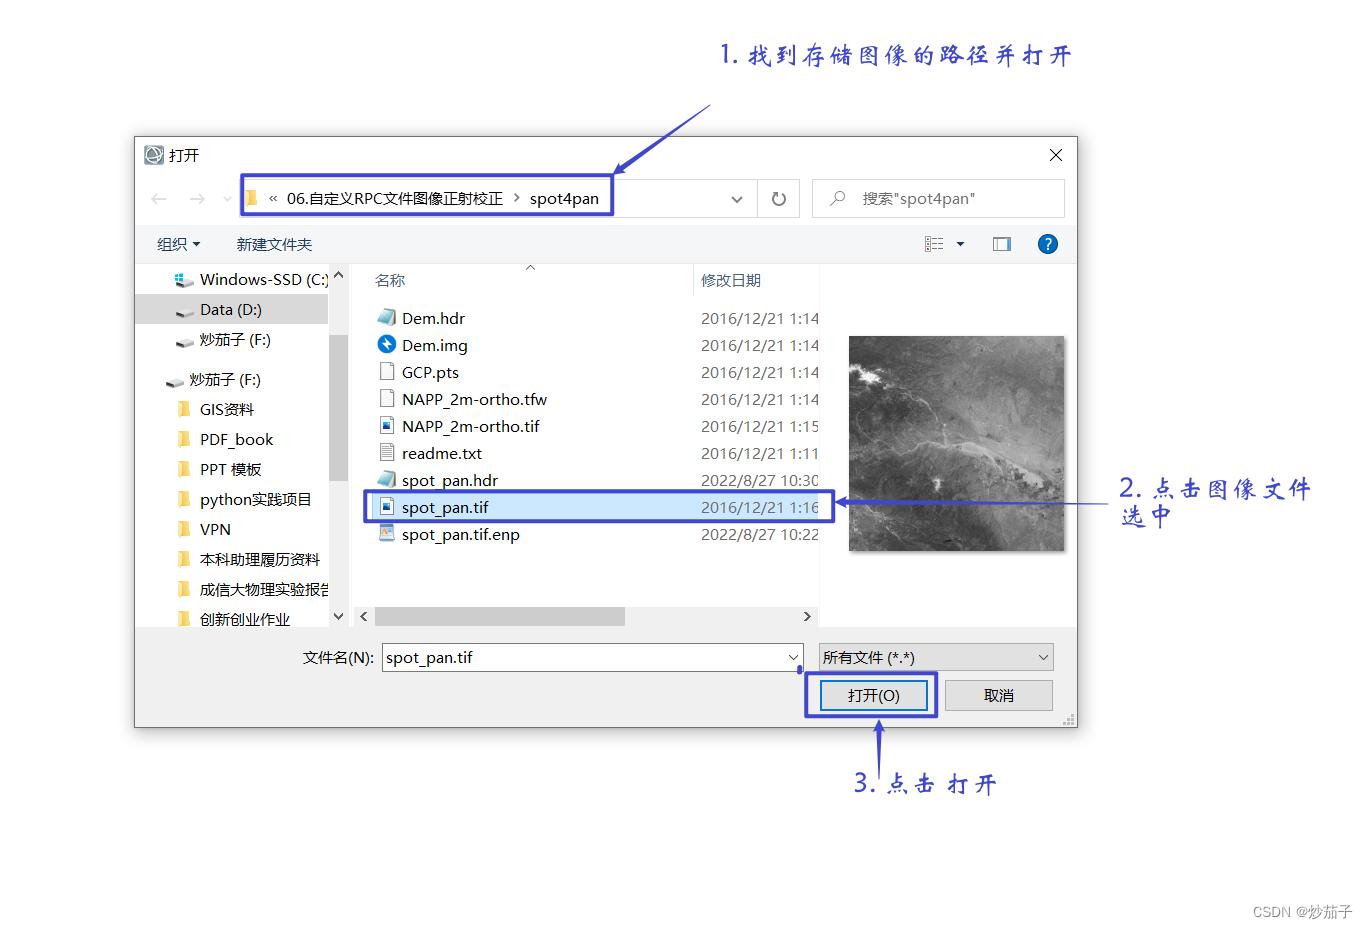Viewport: 1368px width, 929px height.
Task: Open recent locations dropdown arrow
Action: (x=228, y=199)
